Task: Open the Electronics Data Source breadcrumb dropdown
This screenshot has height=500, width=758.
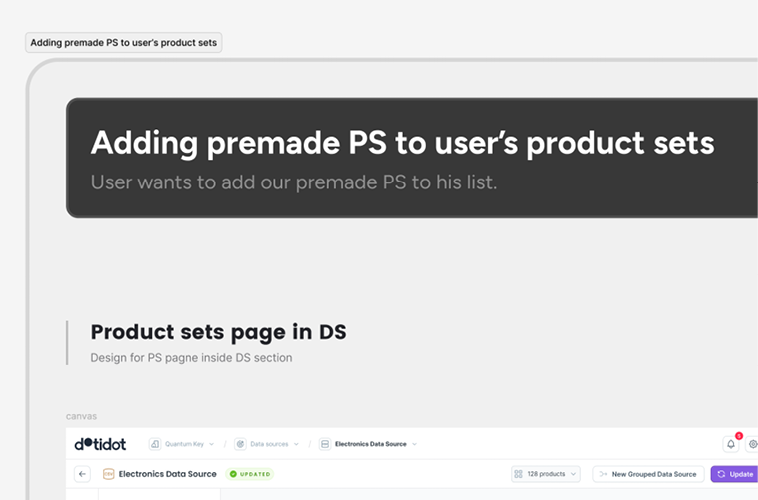Action: click(x=414, y=444)
